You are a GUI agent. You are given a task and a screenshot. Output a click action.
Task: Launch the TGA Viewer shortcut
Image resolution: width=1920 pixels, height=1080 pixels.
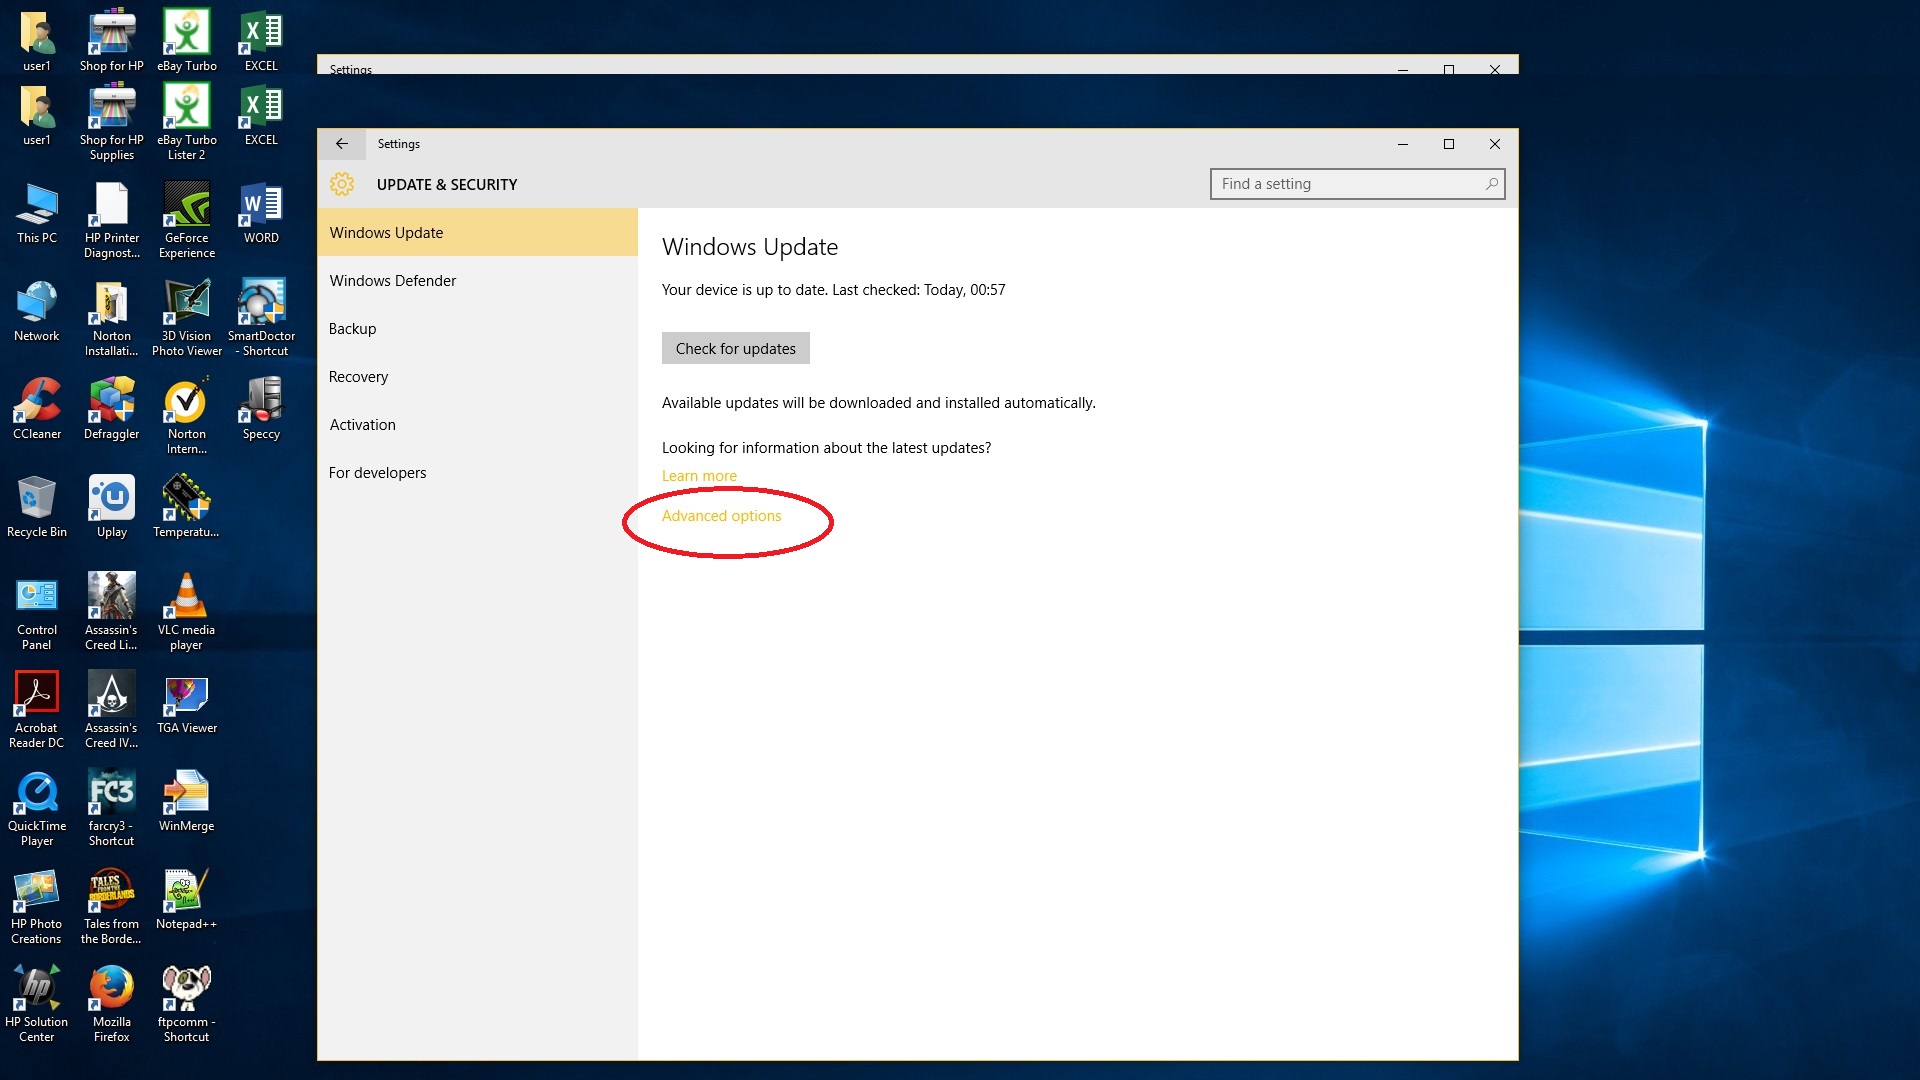186,702
